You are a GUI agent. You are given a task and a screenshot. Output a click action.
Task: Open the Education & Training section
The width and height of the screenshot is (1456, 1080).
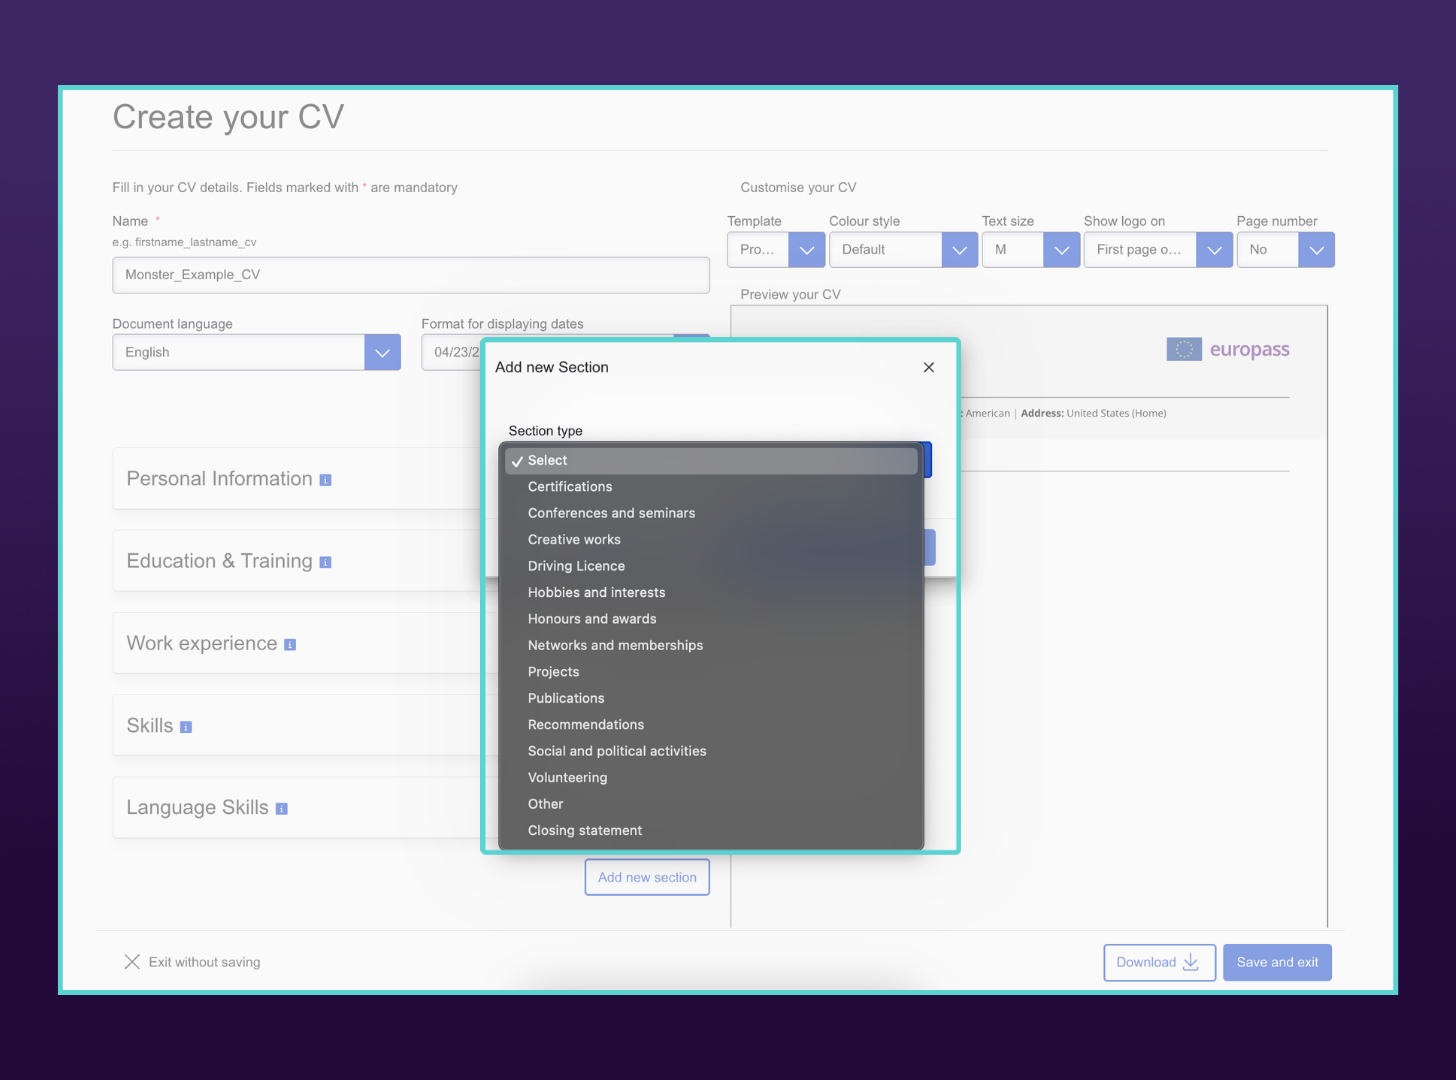(297, 561)
